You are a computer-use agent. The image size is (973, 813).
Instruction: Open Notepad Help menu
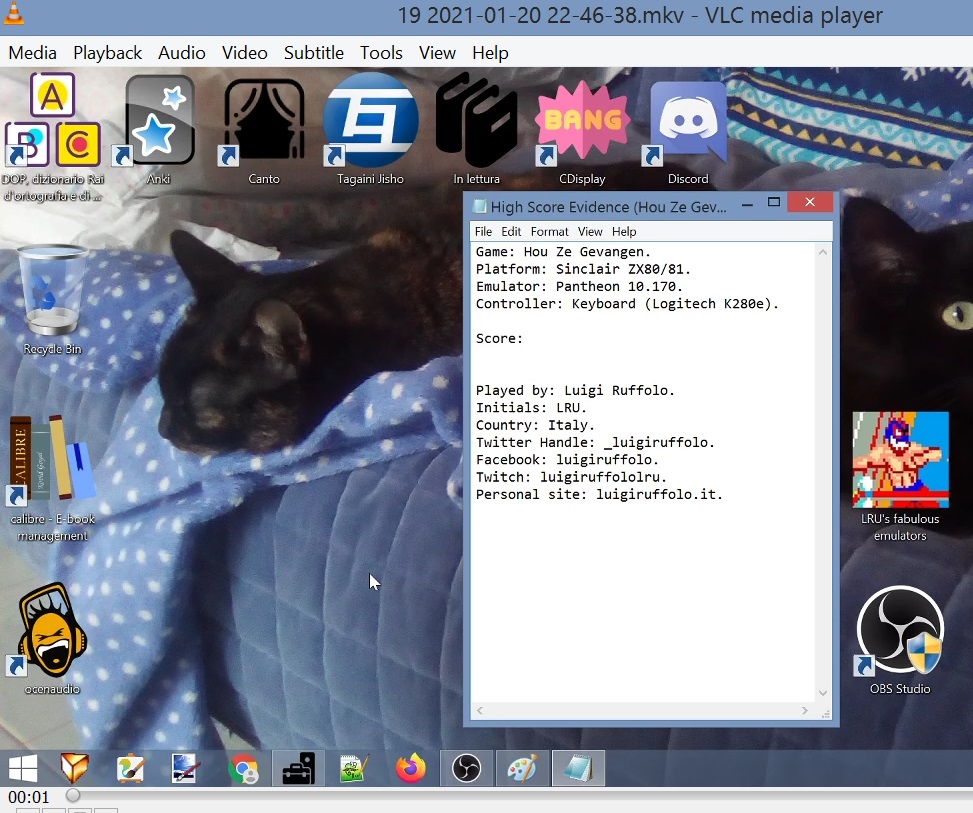624,231
